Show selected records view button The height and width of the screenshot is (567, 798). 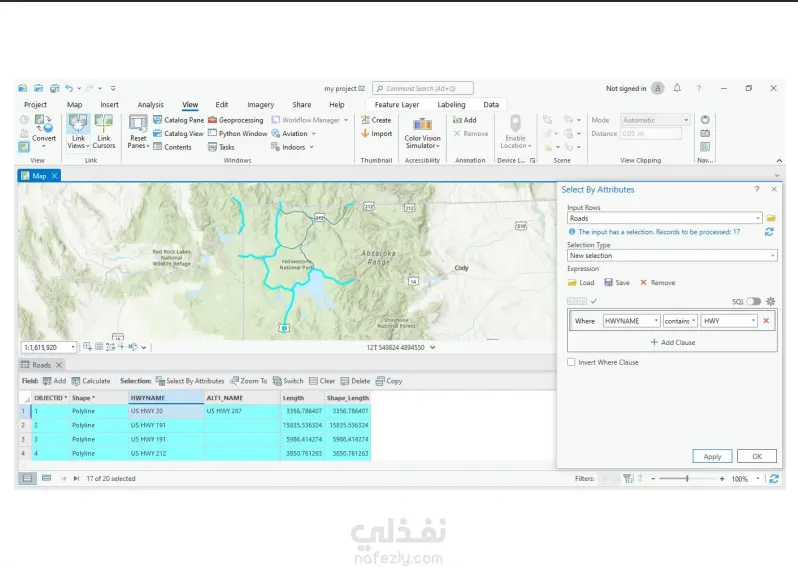[46, 478]
